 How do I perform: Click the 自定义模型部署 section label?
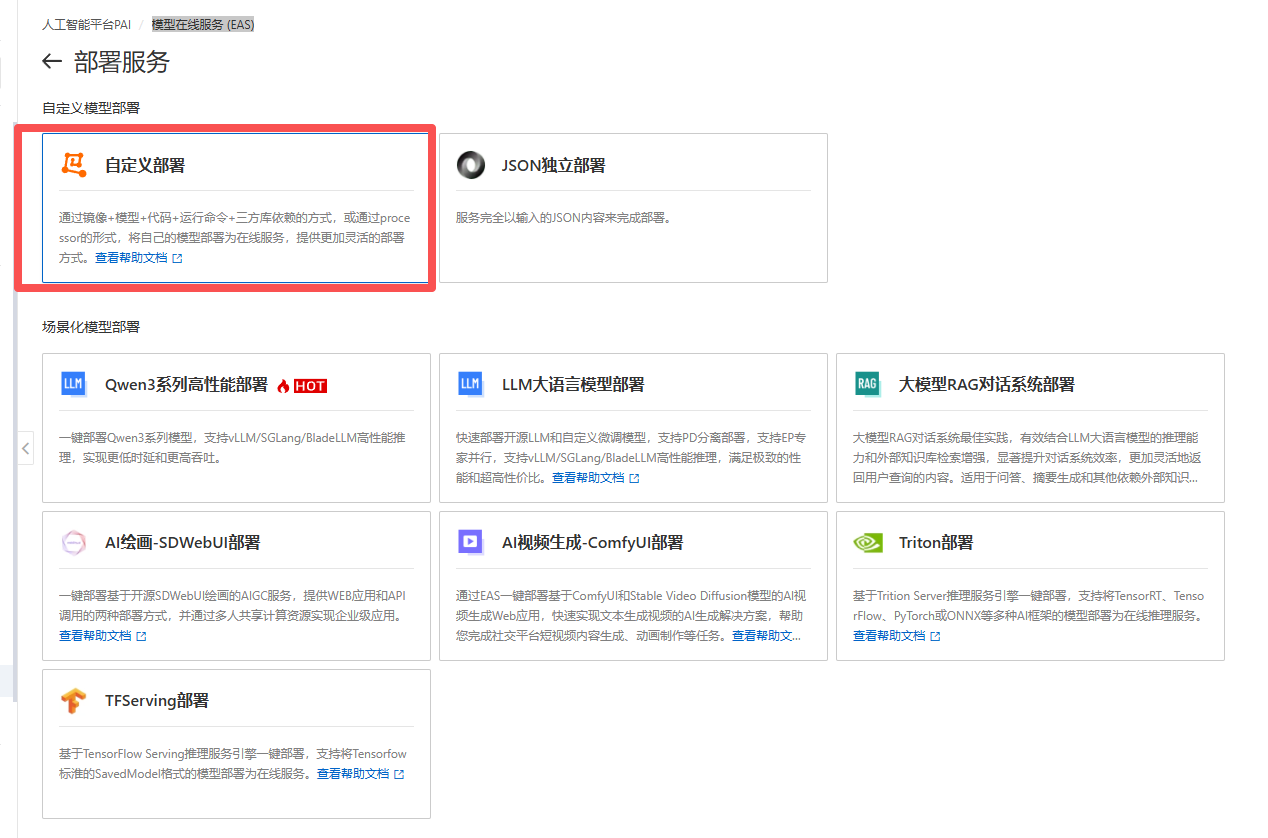click(x=91, y=108)
